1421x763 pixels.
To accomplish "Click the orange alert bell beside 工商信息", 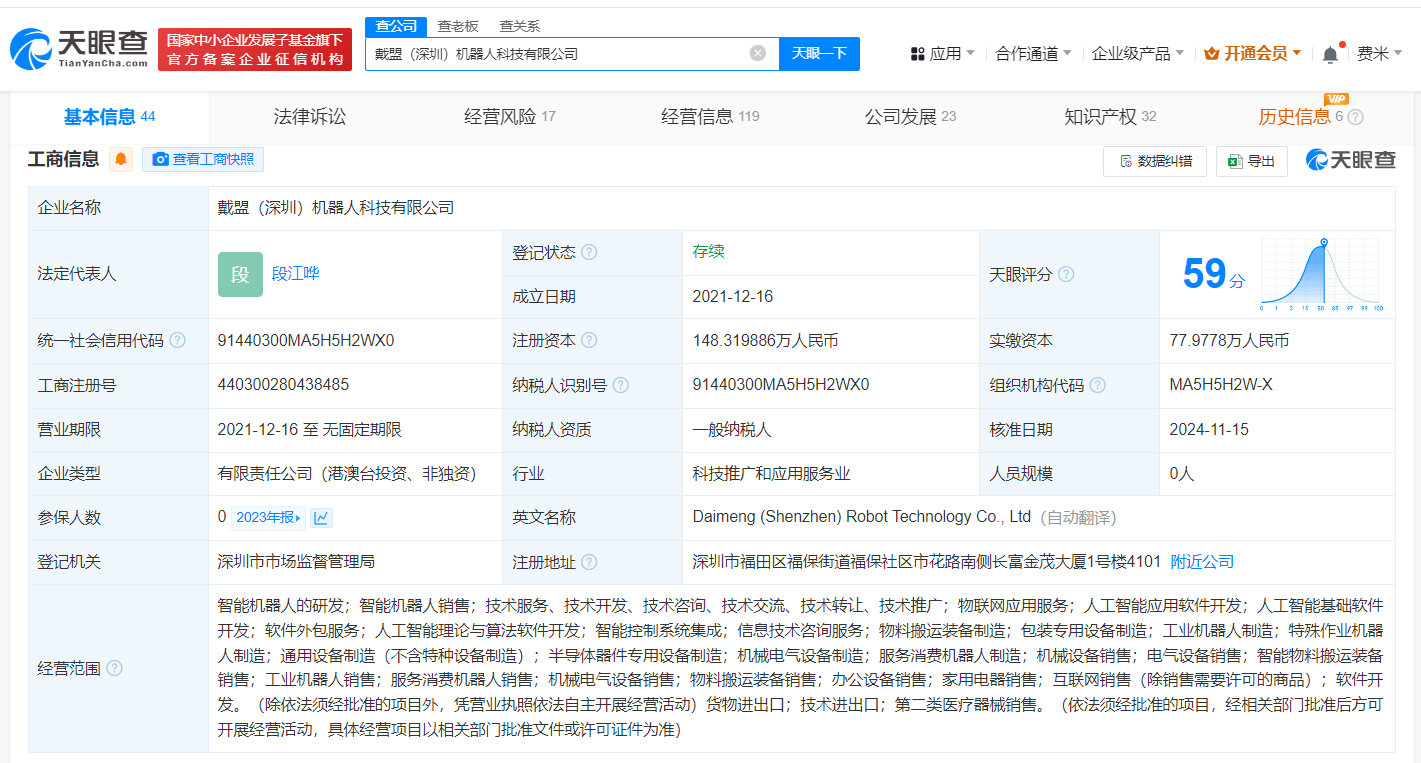I will pyautogui.click(x=121, y=159).
